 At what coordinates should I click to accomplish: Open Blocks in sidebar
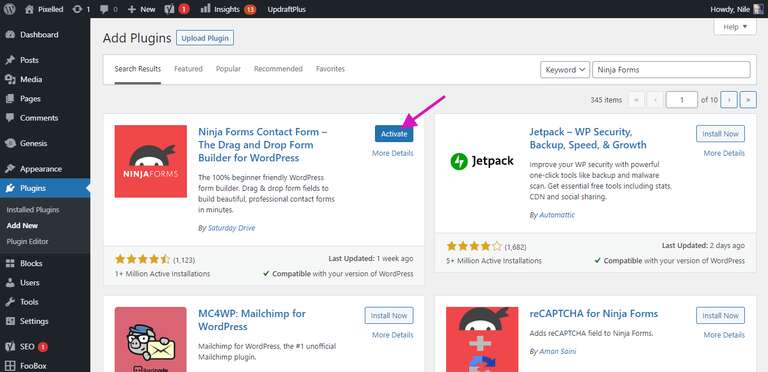(x=45, y=263)
